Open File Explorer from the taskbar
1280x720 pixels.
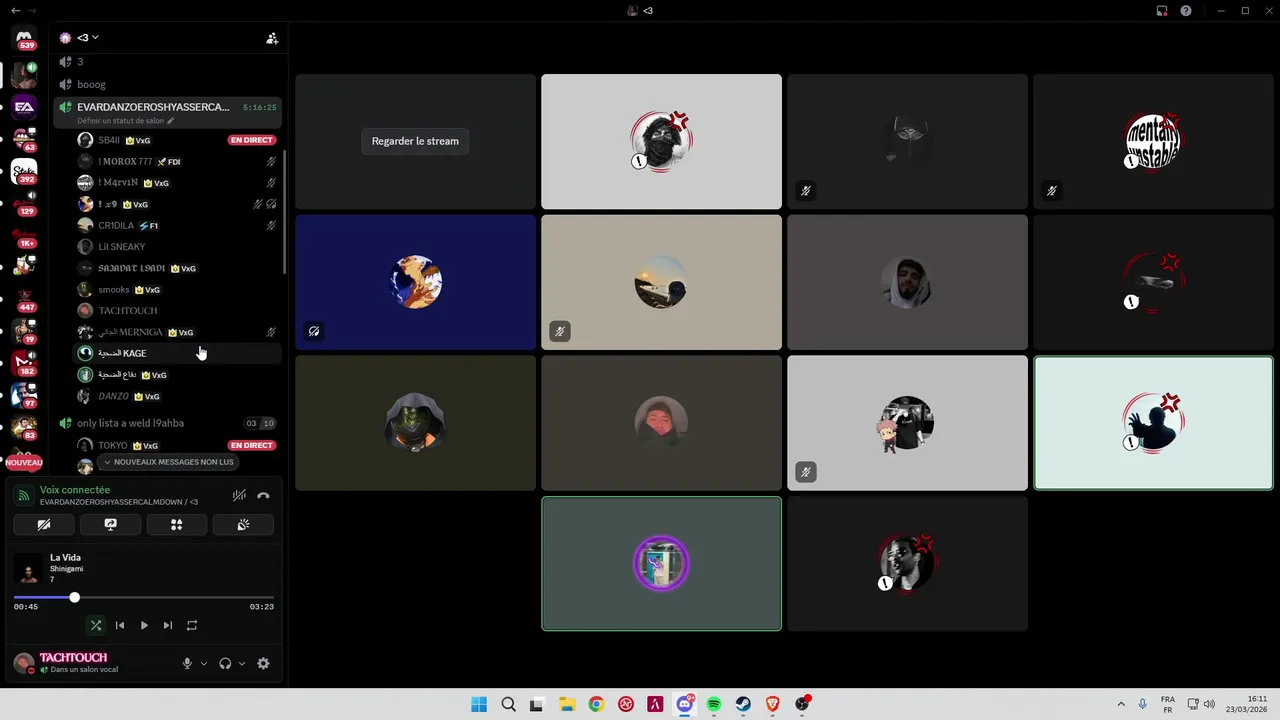(x=567, y=704)
